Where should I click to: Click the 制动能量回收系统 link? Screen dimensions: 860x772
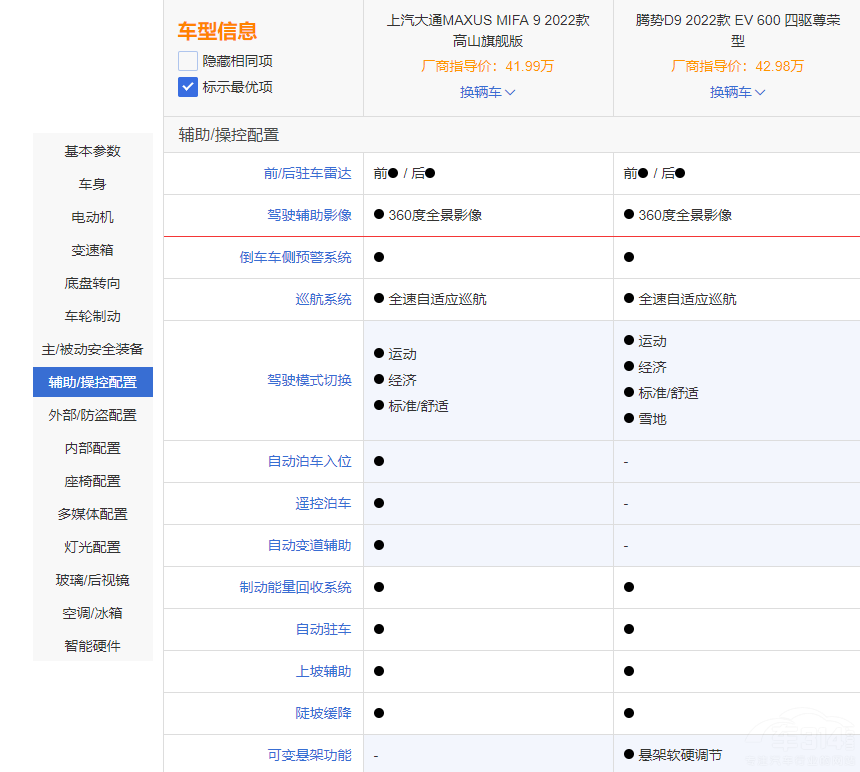click(296, 587)
